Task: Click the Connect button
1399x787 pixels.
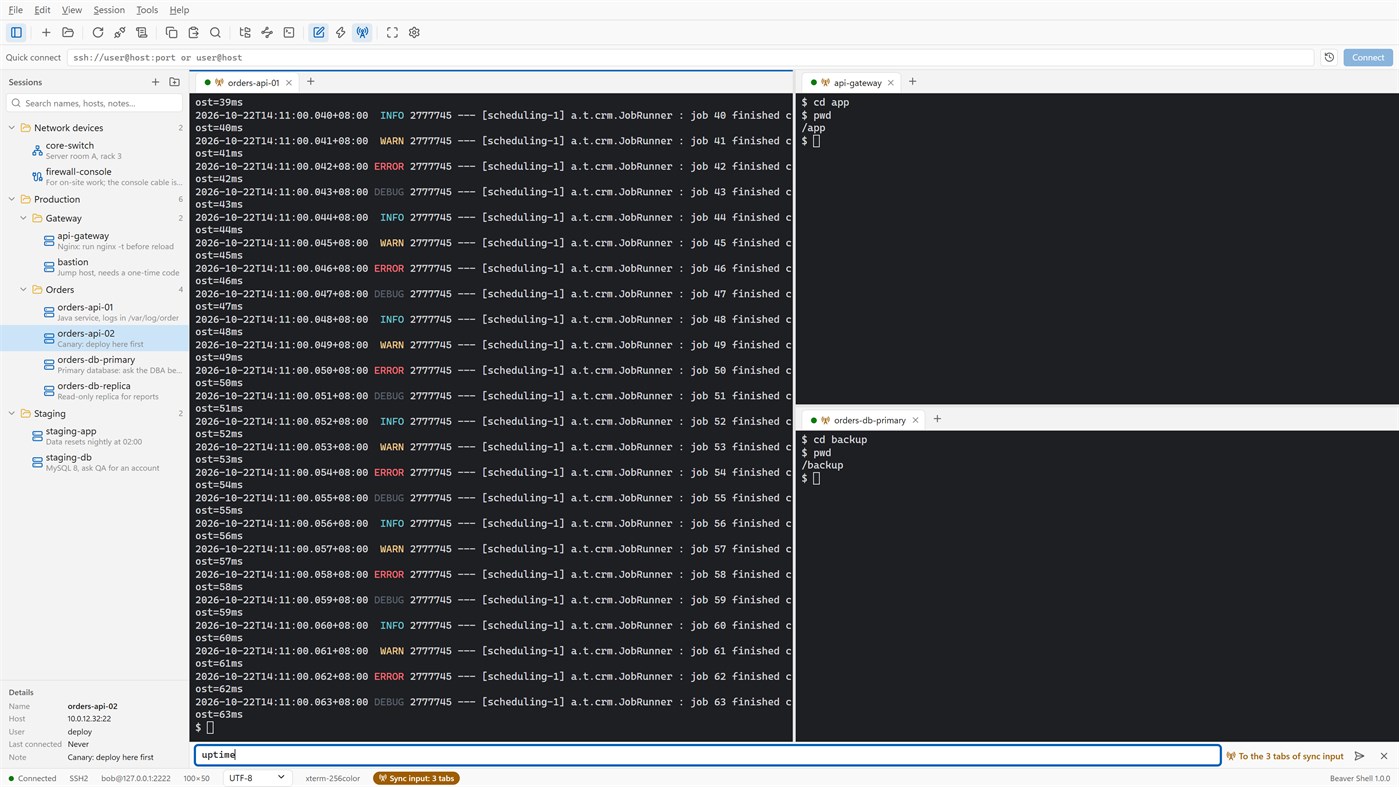Action: 1368,57
